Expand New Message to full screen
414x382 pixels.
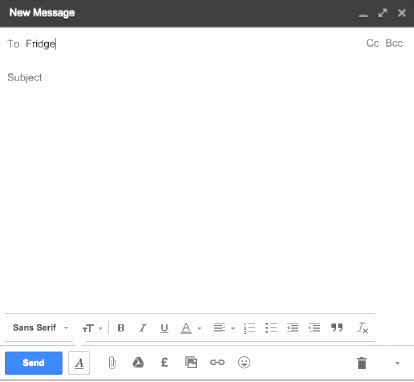[x=383, y=13]
